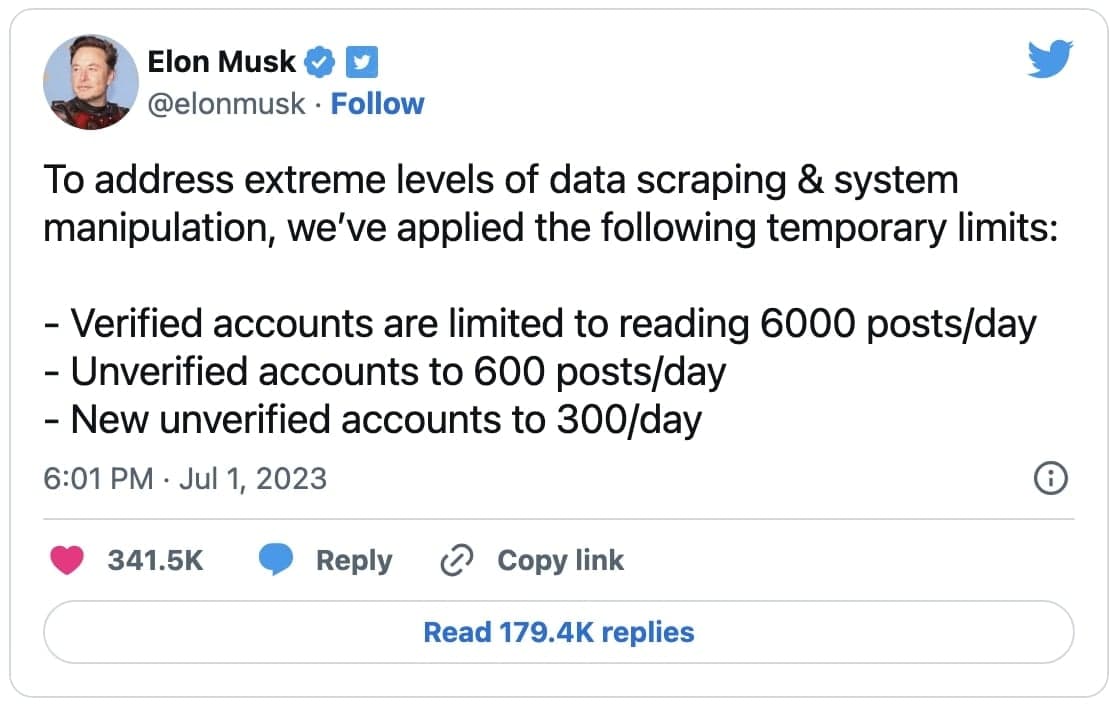Click the New unverified accounts 300/day line
The image size is (1116, 708).
[x=373, y=419]
